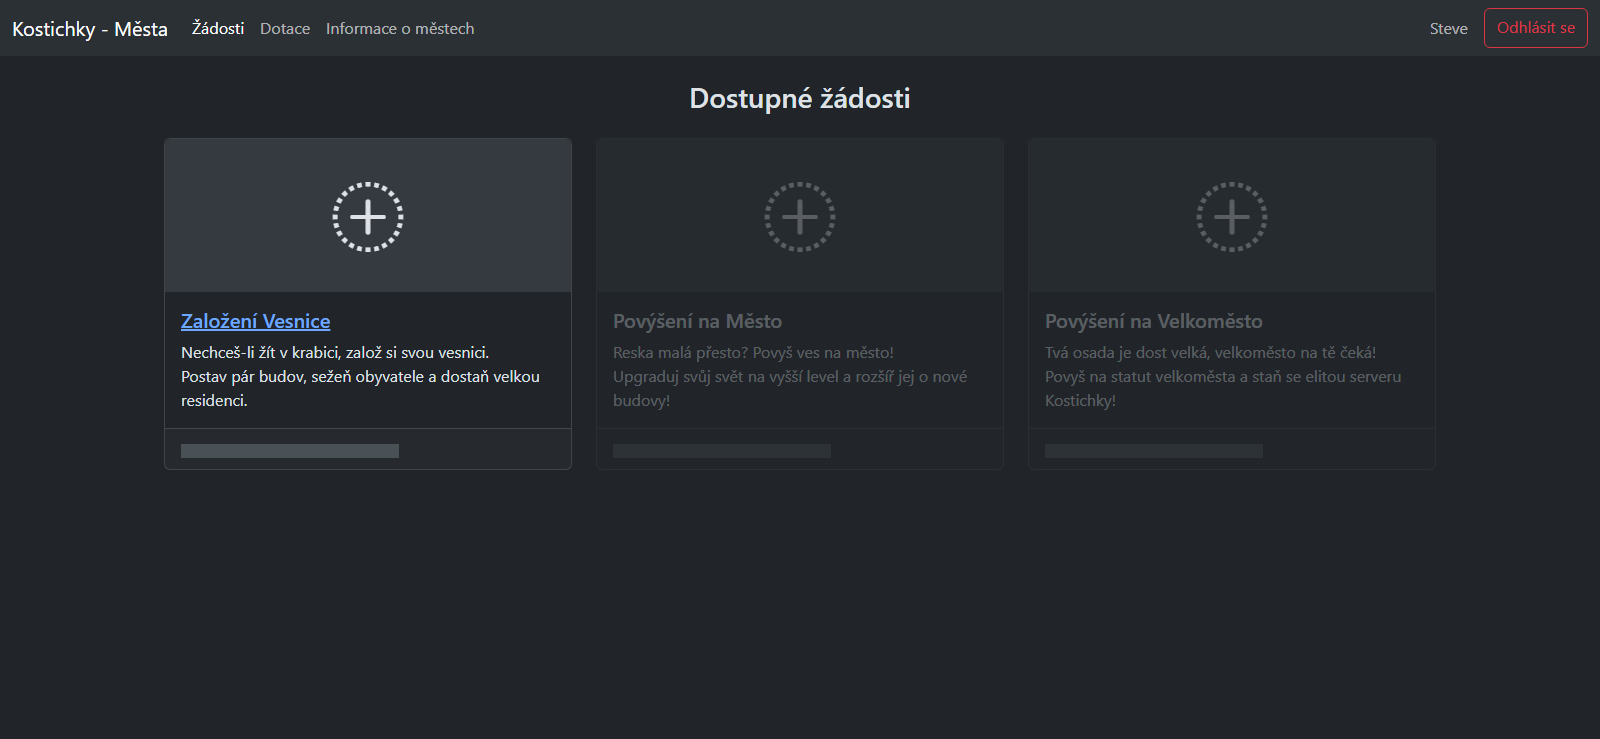
Task: Click the plus icon on Povýšení na Město card
Action: tap(800, 217)
